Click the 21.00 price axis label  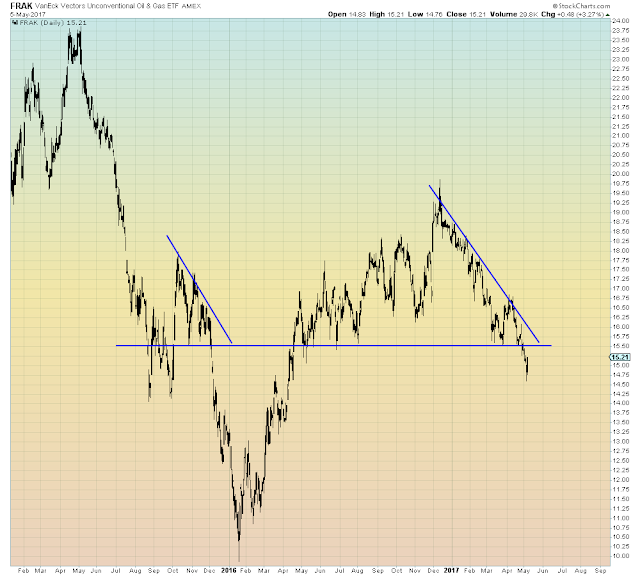pos(621,136)
